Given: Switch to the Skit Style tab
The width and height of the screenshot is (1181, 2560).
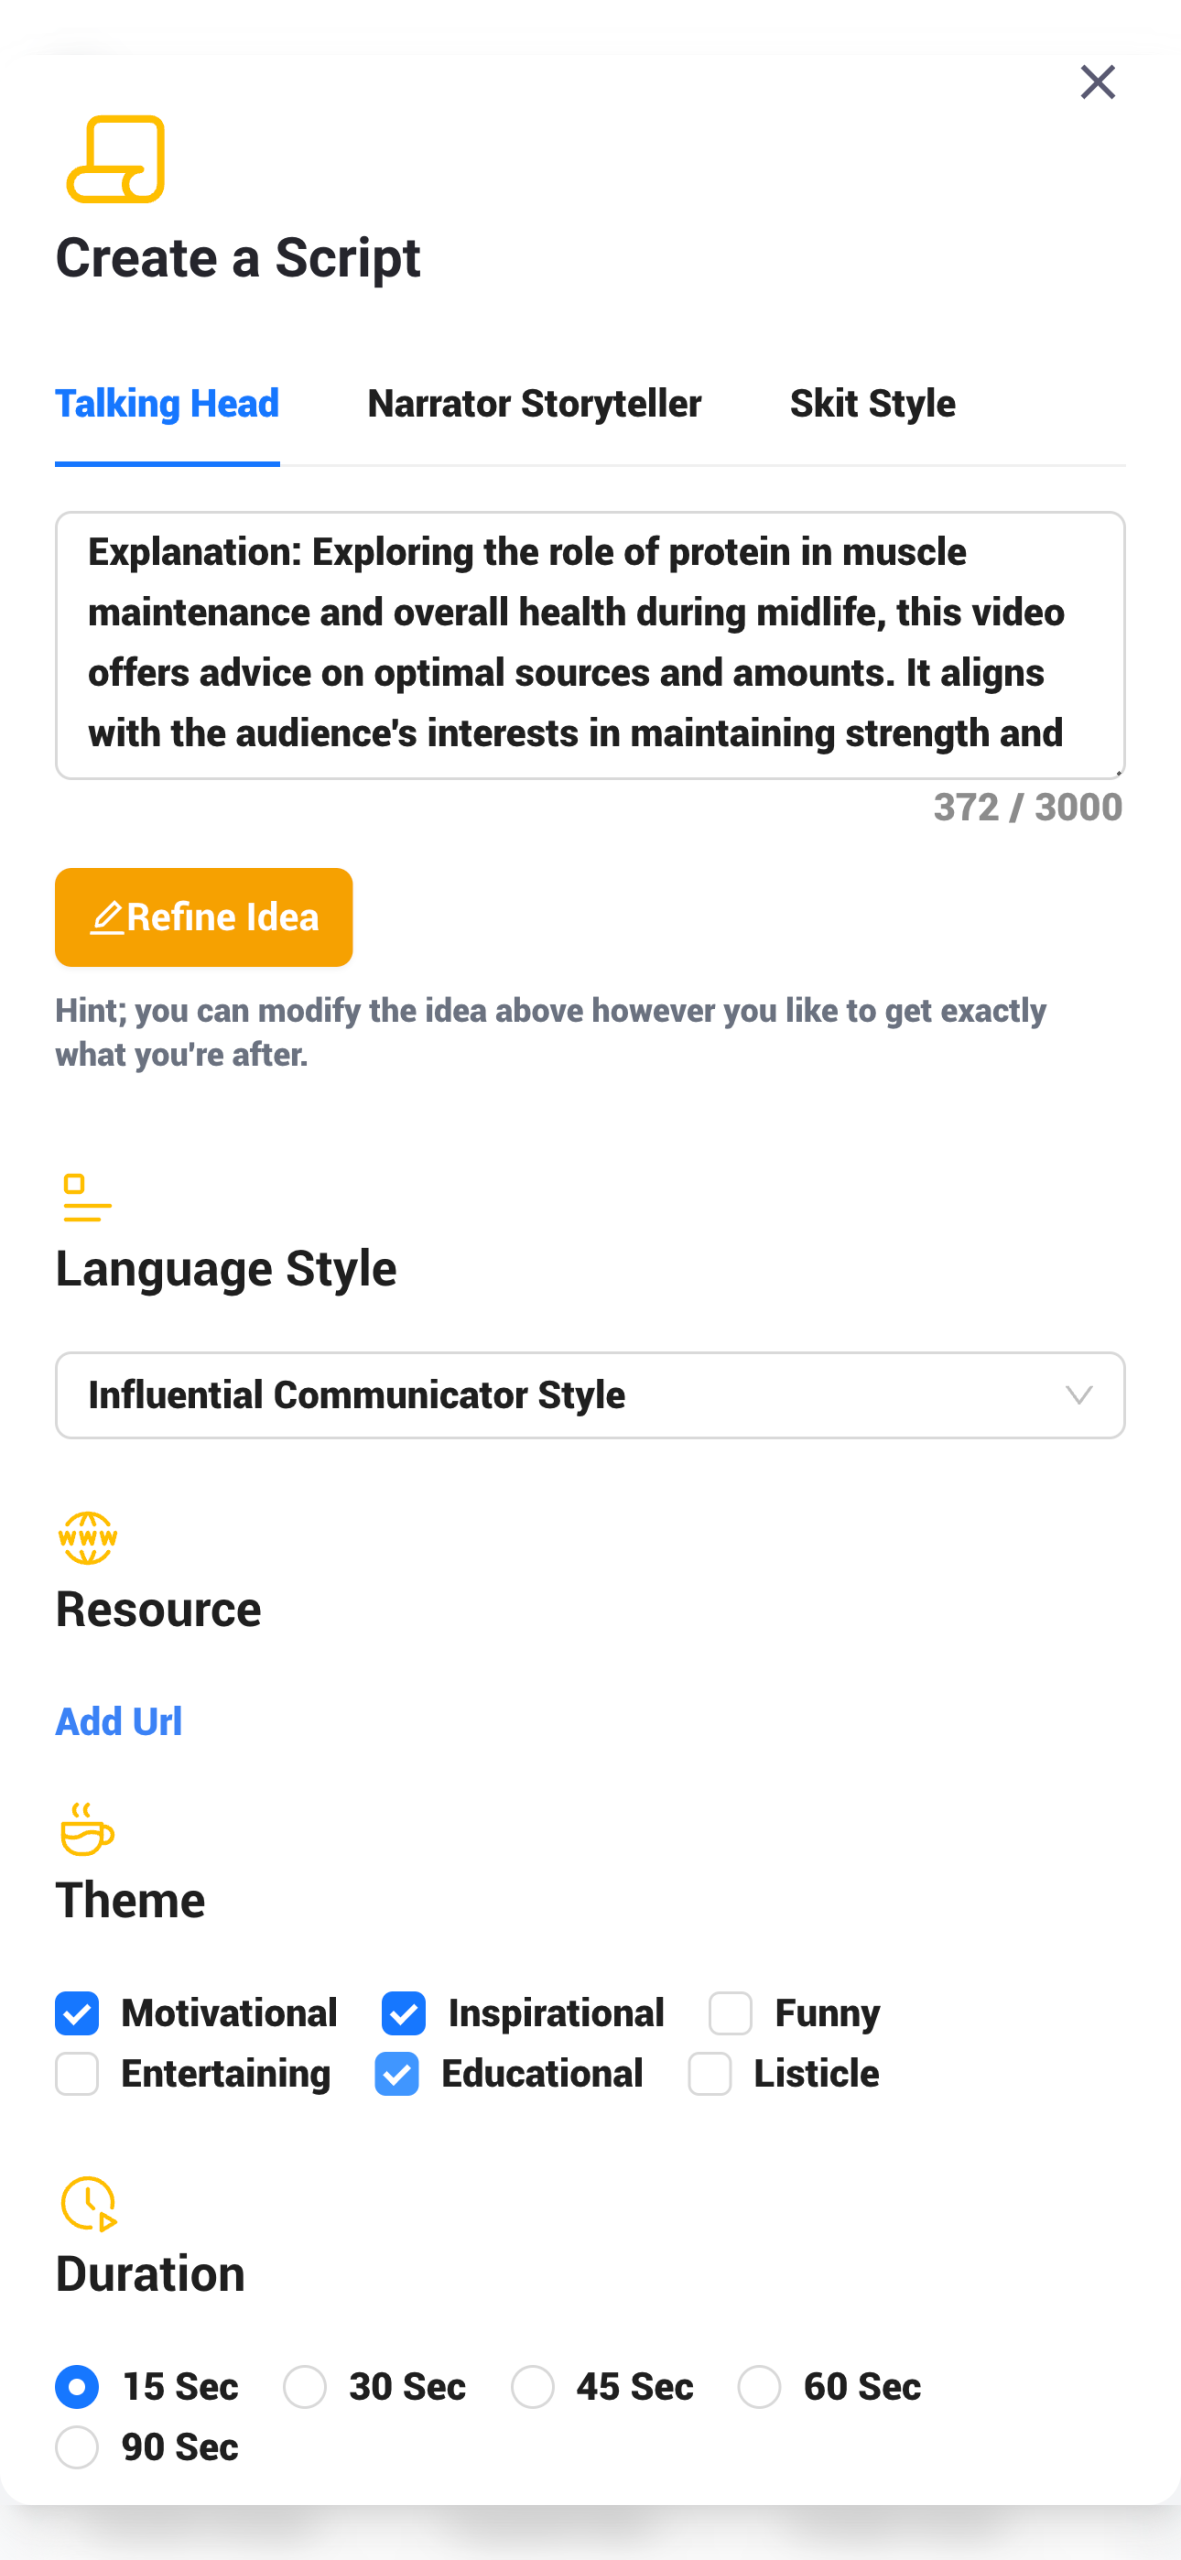Looking at the screenshot, I should pos(871,404).
